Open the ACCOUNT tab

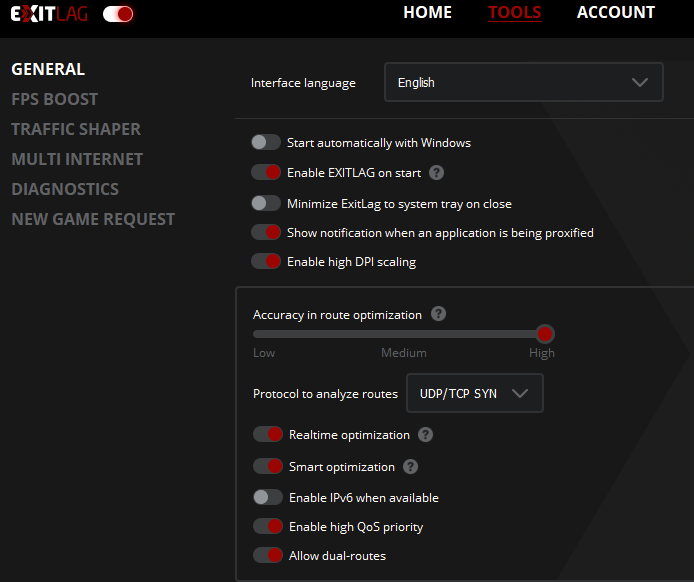[616, 12]
